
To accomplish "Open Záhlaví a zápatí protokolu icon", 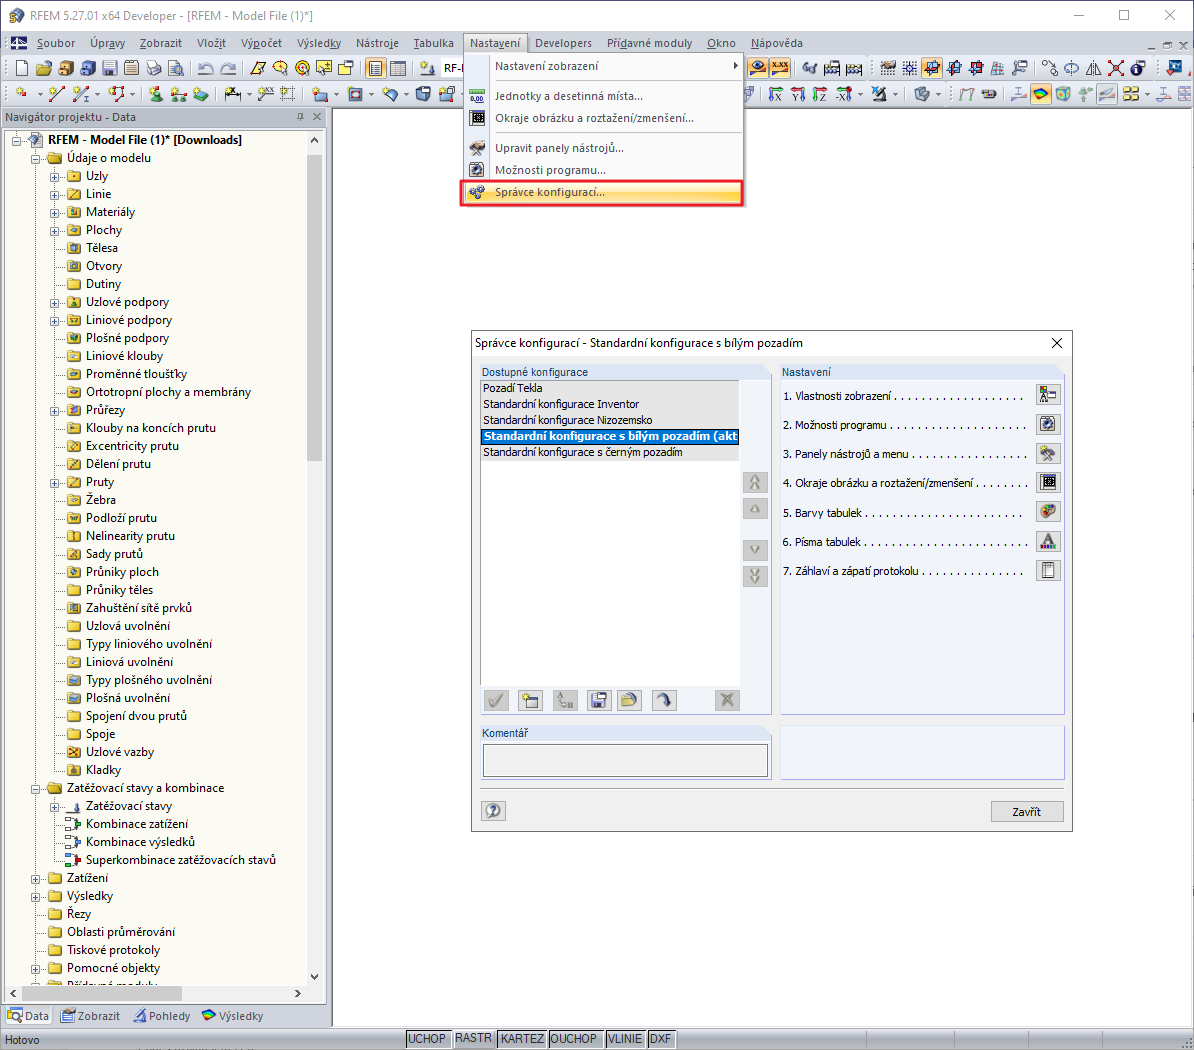I will click(1048, 570).
